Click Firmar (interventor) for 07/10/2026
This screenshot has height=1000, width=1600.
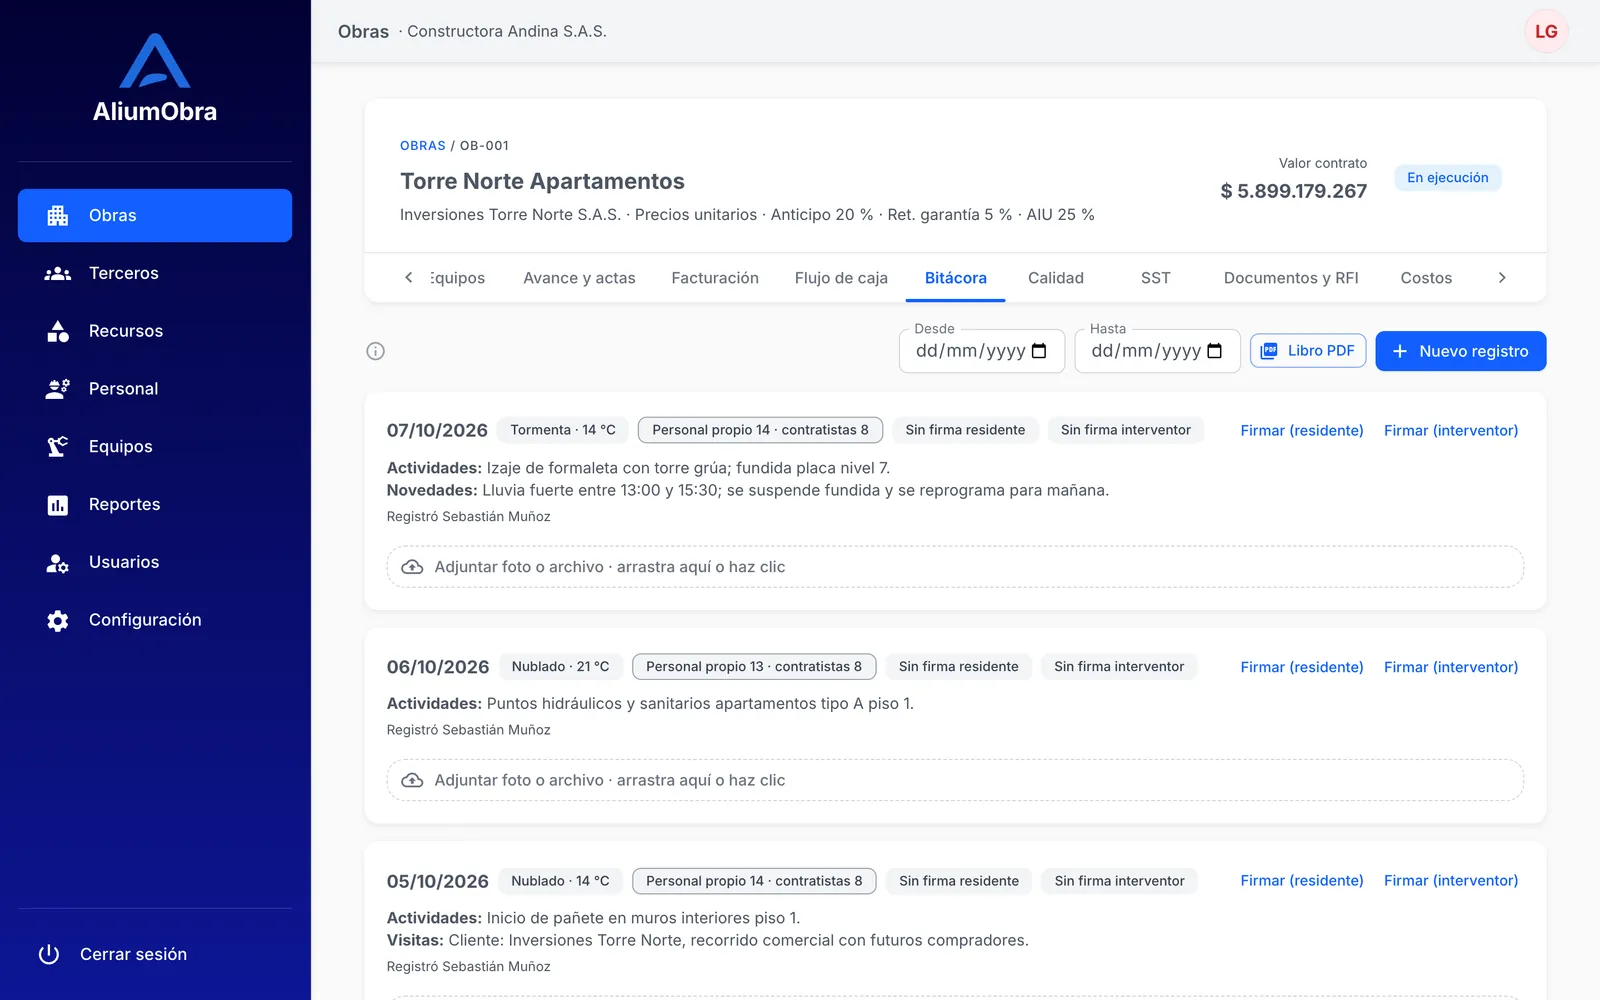(x=1451, y=431)
